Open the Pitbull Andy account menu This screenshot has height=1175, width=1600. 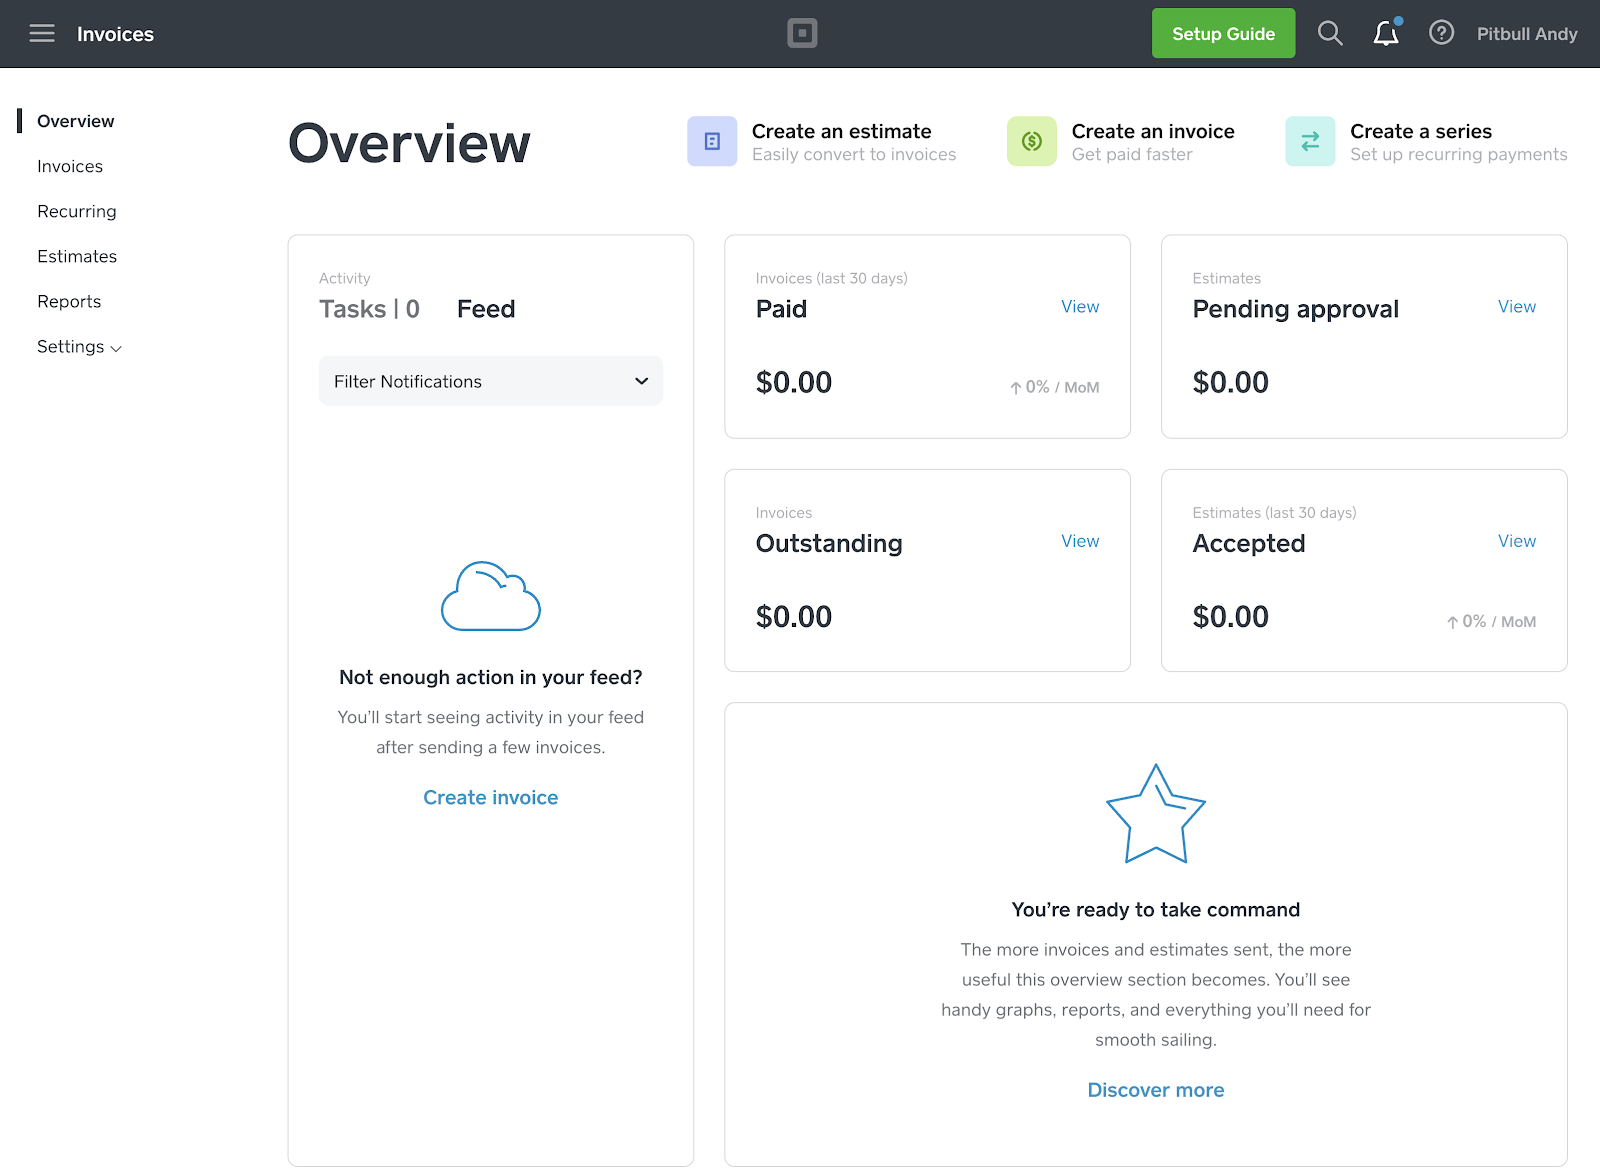(x=1526, y=34)
